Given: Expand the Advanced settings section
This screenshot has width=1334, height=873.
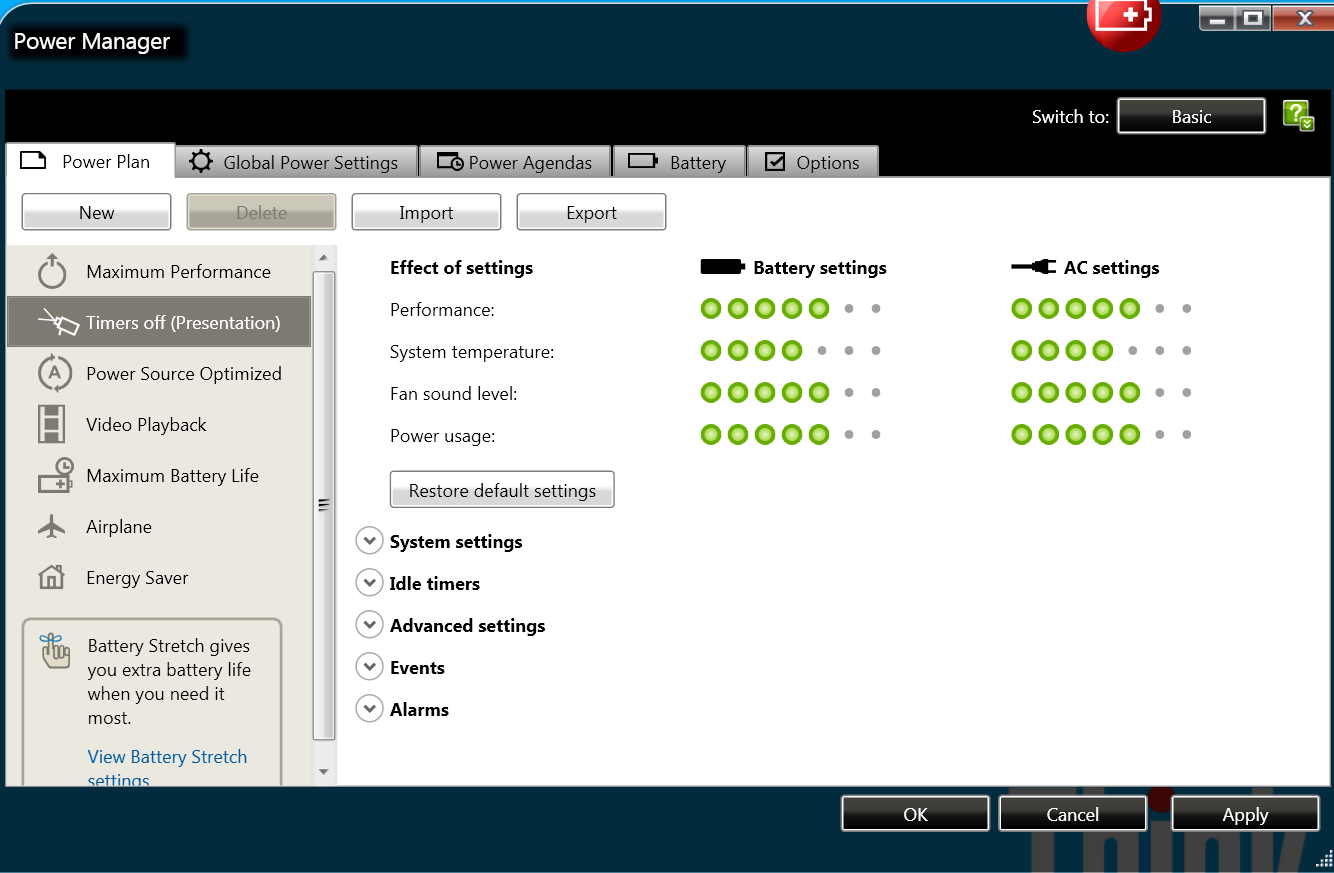Looking at the screenshot, I should point(370,625).
